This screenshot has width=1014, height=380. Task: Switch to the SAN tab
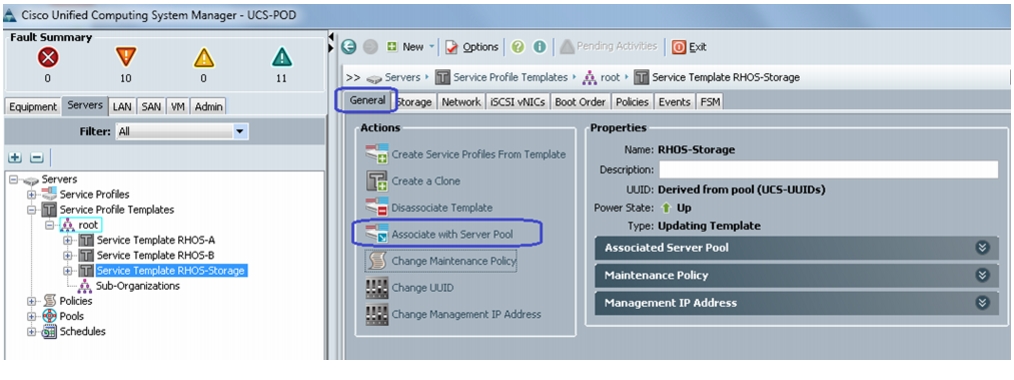click(151, 107)
